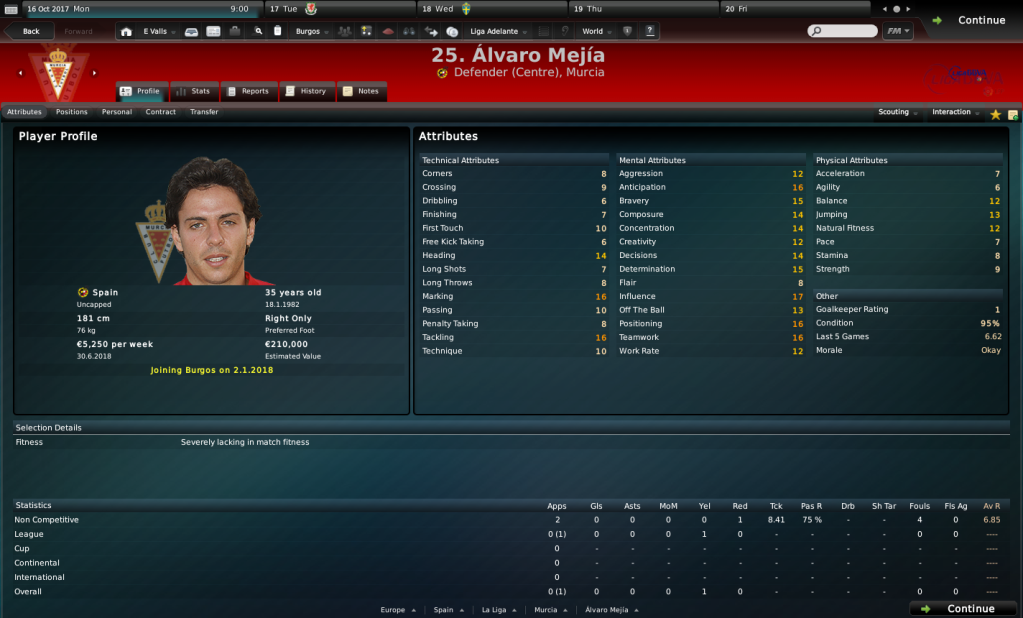
Task: Open the finances coins icon
Action: point(452,31)
